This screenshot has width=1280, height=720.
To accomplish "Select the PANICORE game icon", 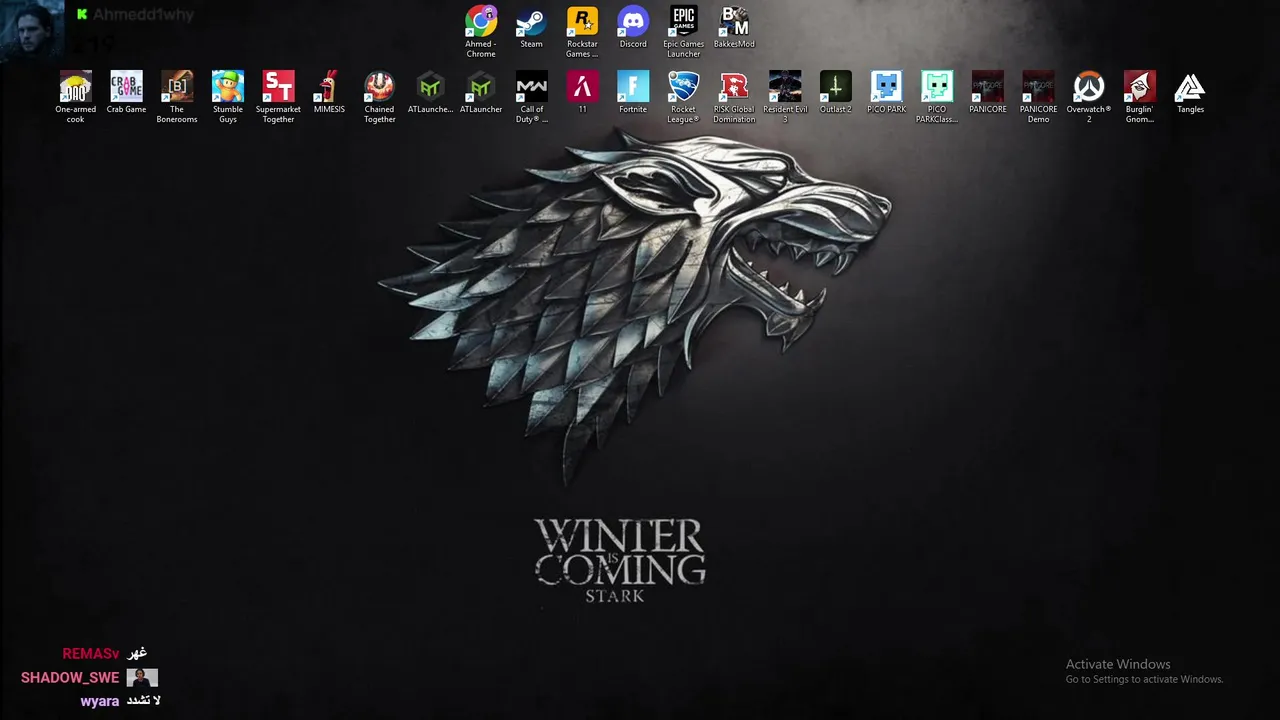I will tap(987, 92).
